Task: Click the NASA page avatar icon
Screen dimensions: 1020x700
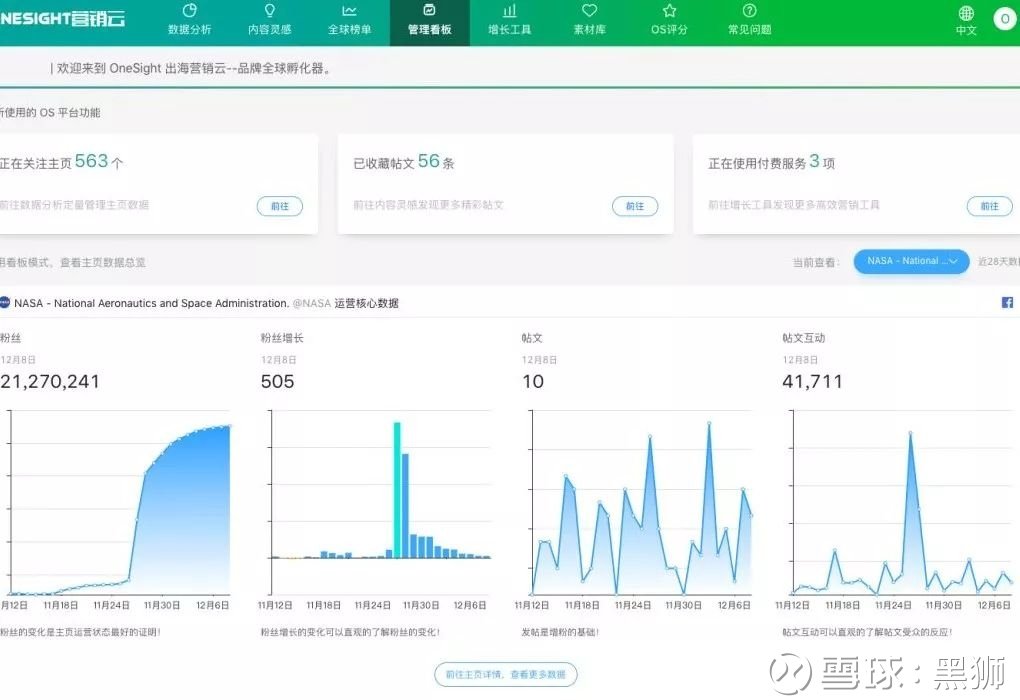Action: 5,303
